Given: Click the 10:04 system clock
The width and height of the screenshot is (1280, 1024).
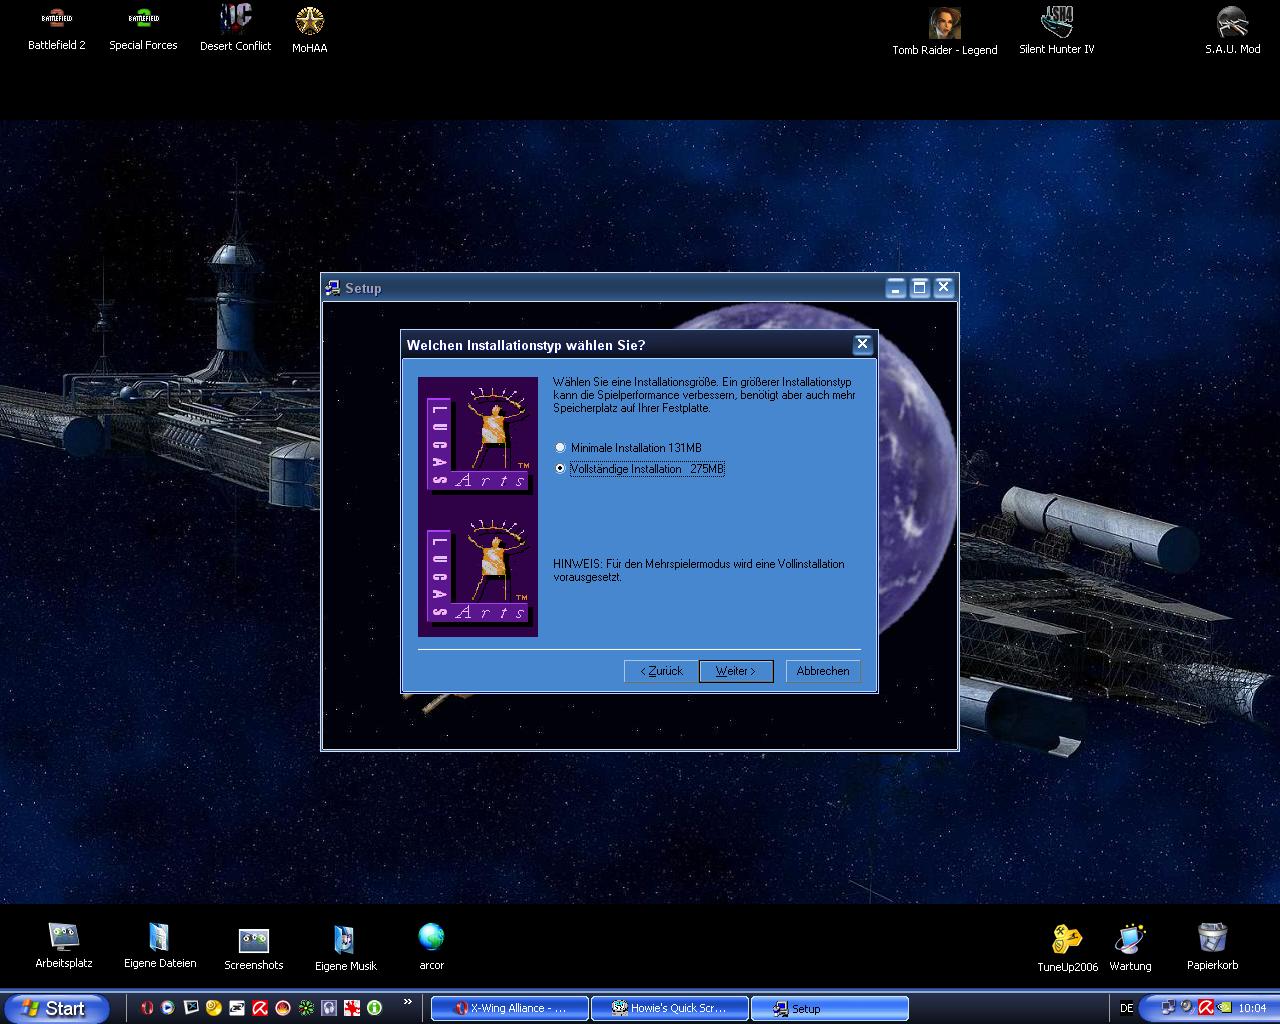Looking at the screenshot, I should (1252, 1008).
